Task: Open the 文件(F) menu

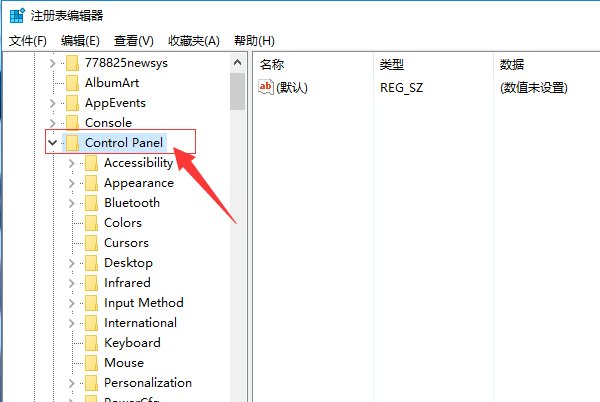Action: pos(28,41)
